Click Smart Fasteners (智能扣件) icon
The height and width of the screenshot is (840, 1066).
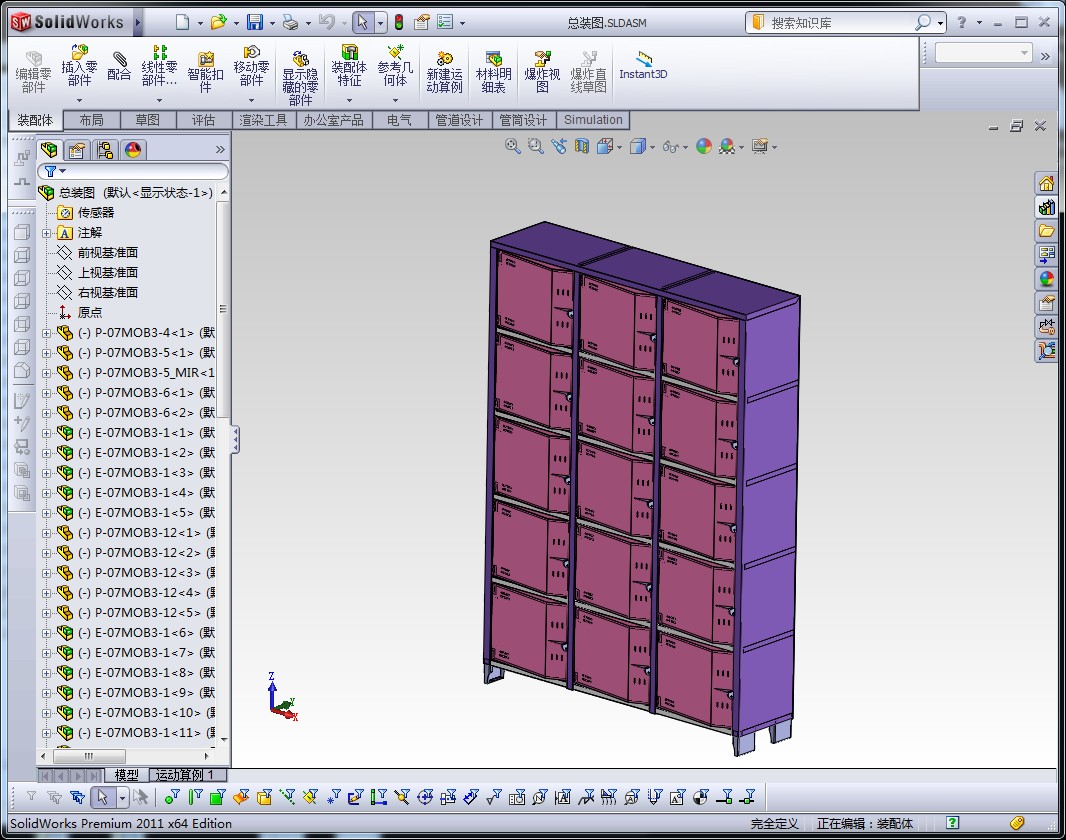205,71
